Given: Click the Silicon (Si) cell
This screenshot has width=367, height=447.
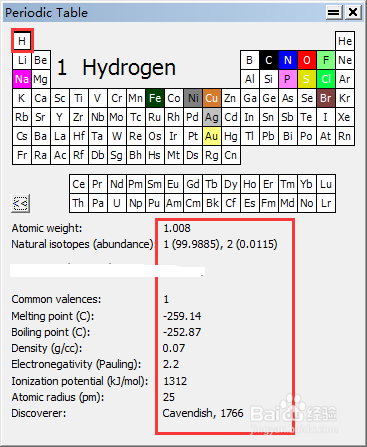Looking at the screenshot, I should 269,79.
